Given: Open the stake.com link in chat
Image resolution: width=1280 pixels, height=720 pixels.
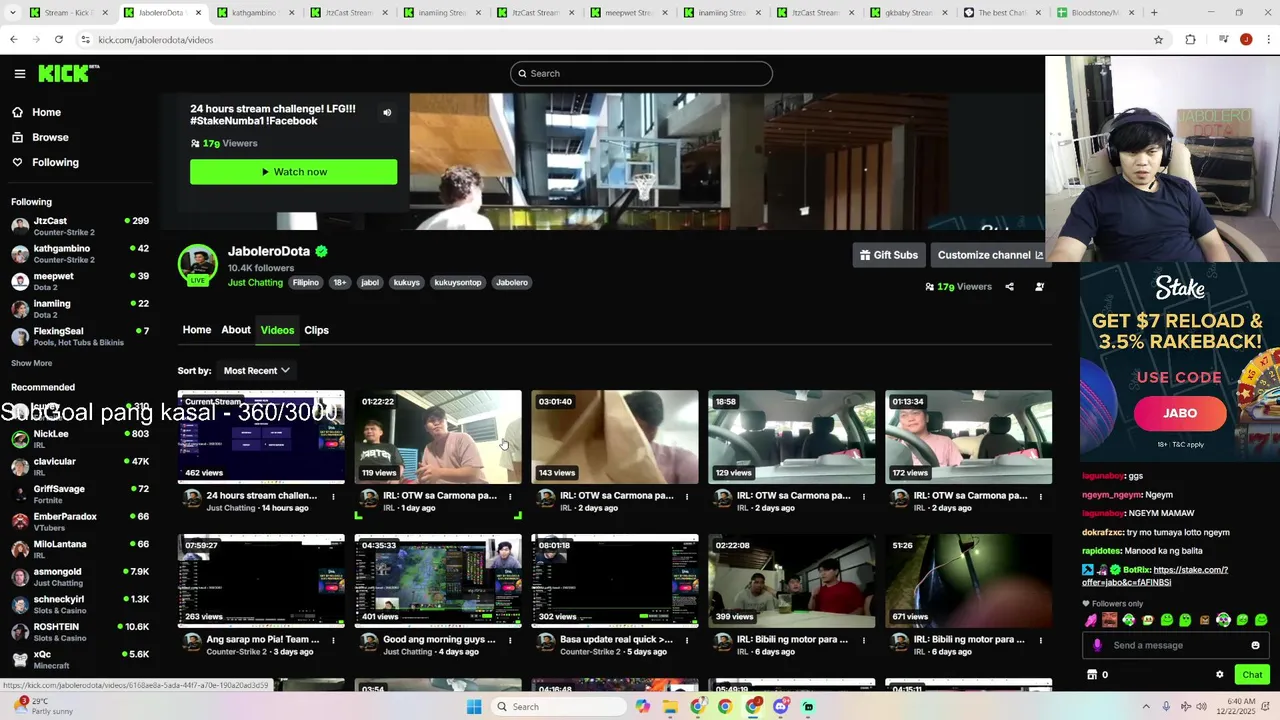Looking at the screenshot, I should pos(1155,576).
